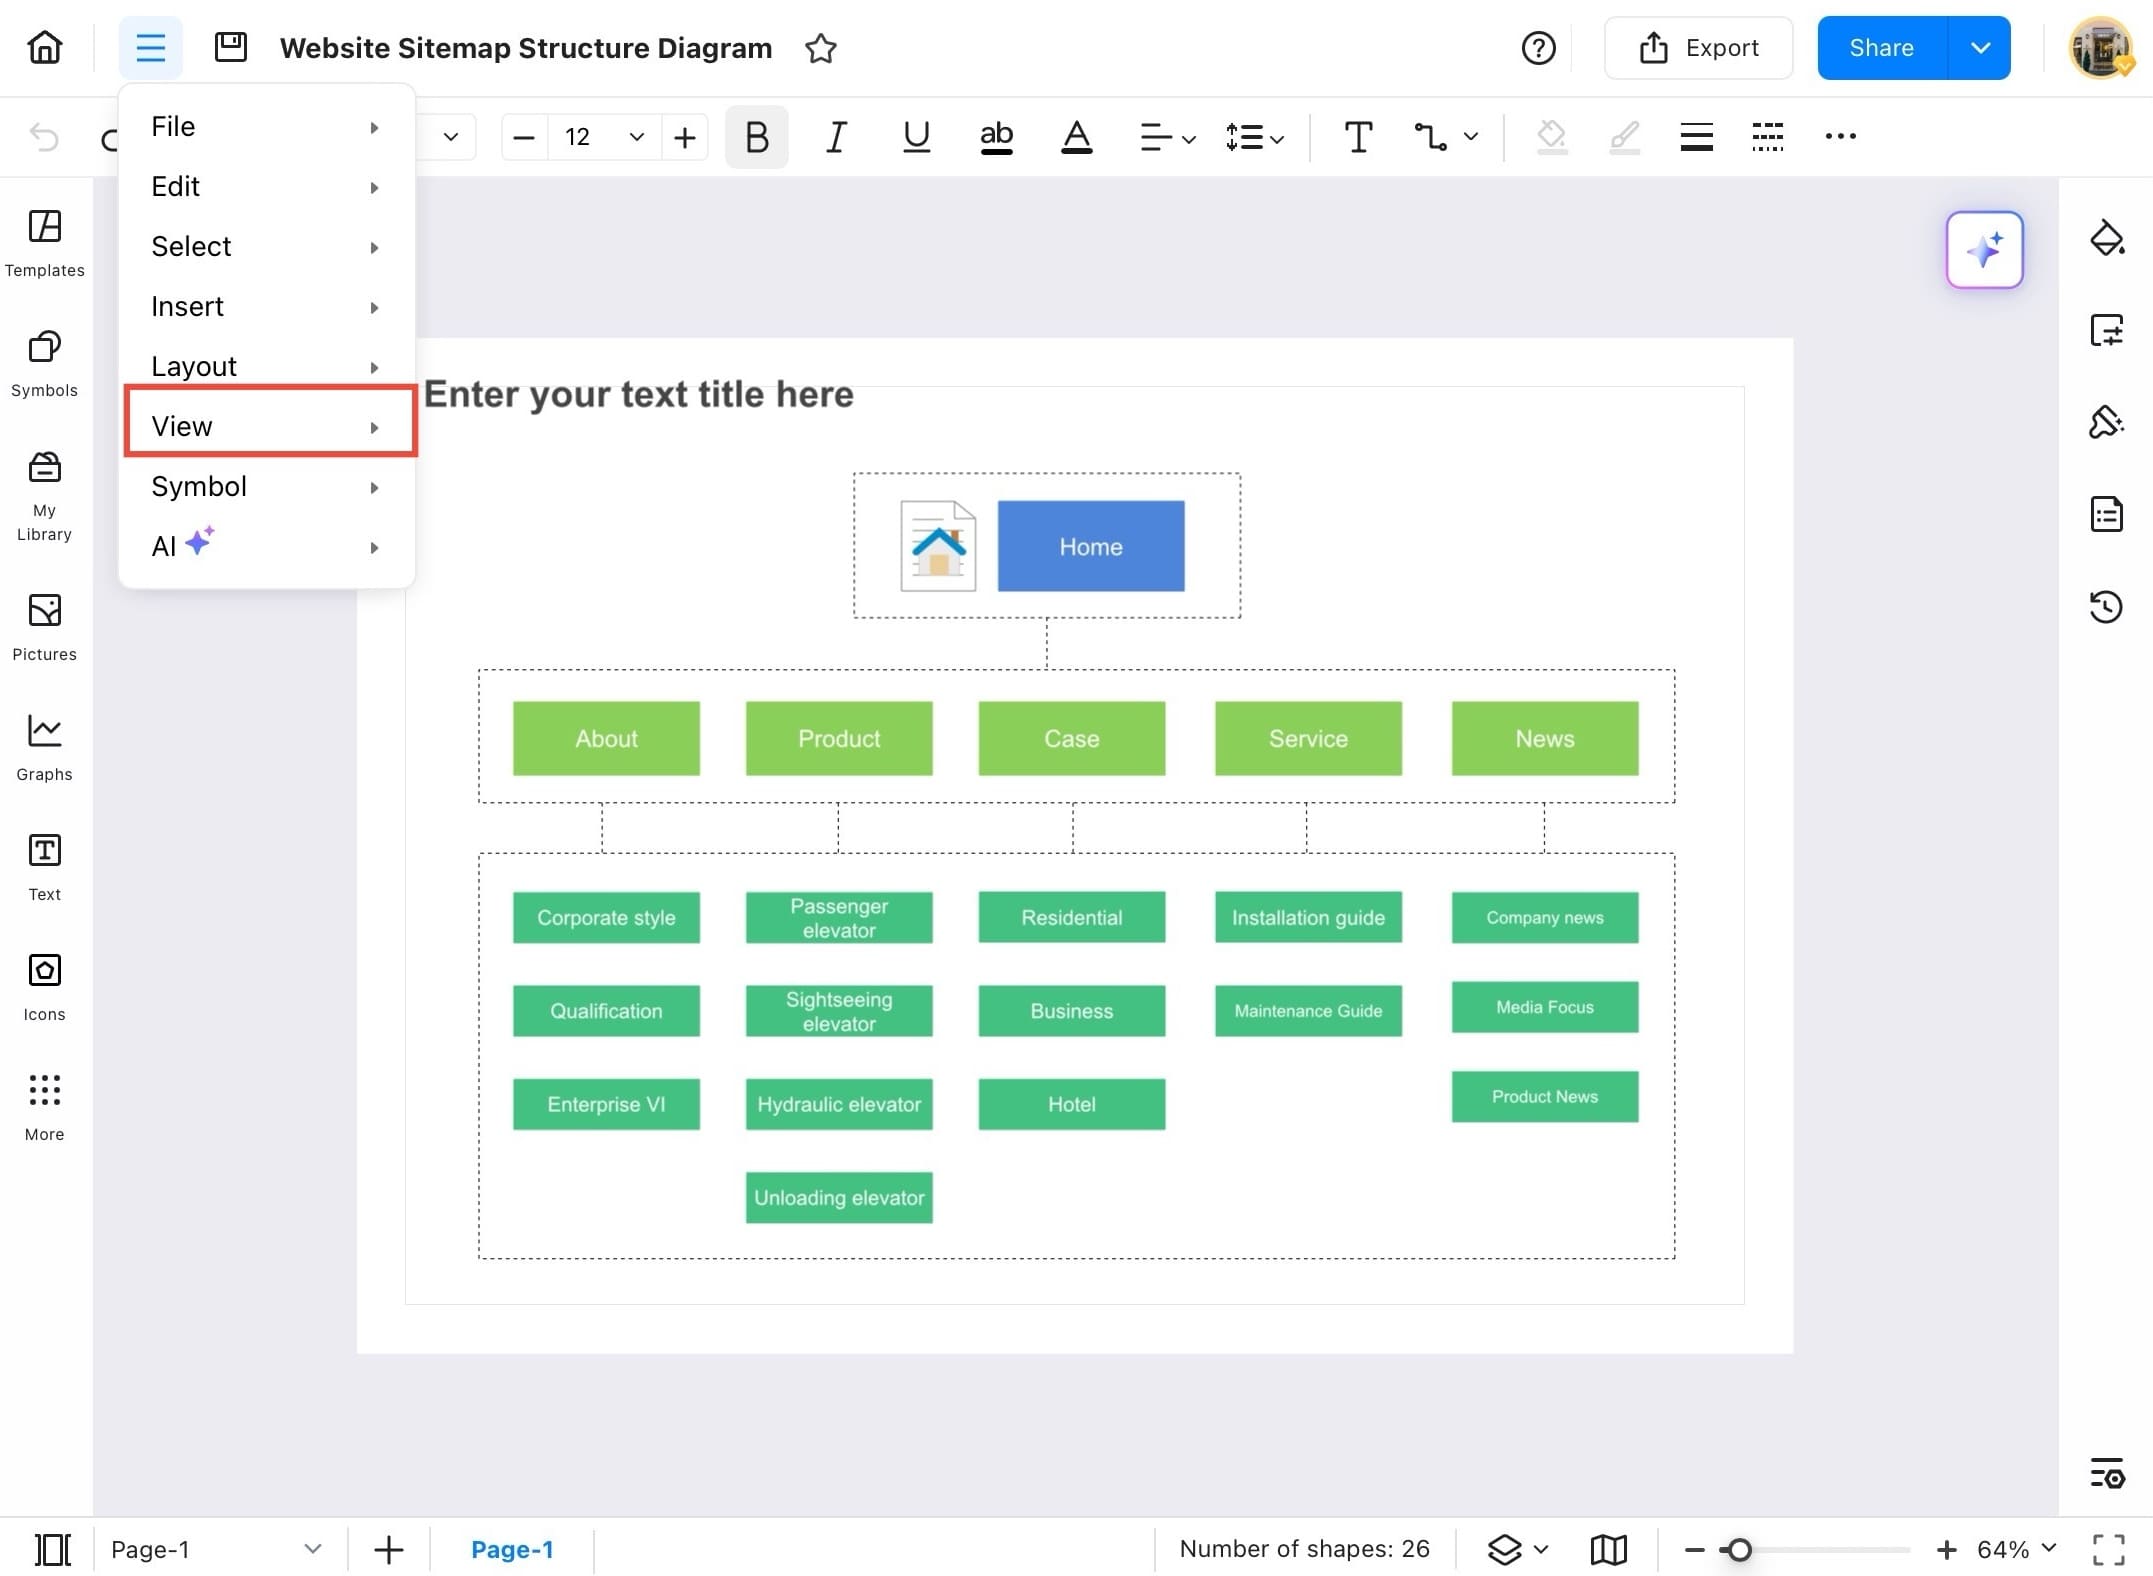
Task: Open the Page-1 page selector dropdown
Action: click(x=313, y=1548)
